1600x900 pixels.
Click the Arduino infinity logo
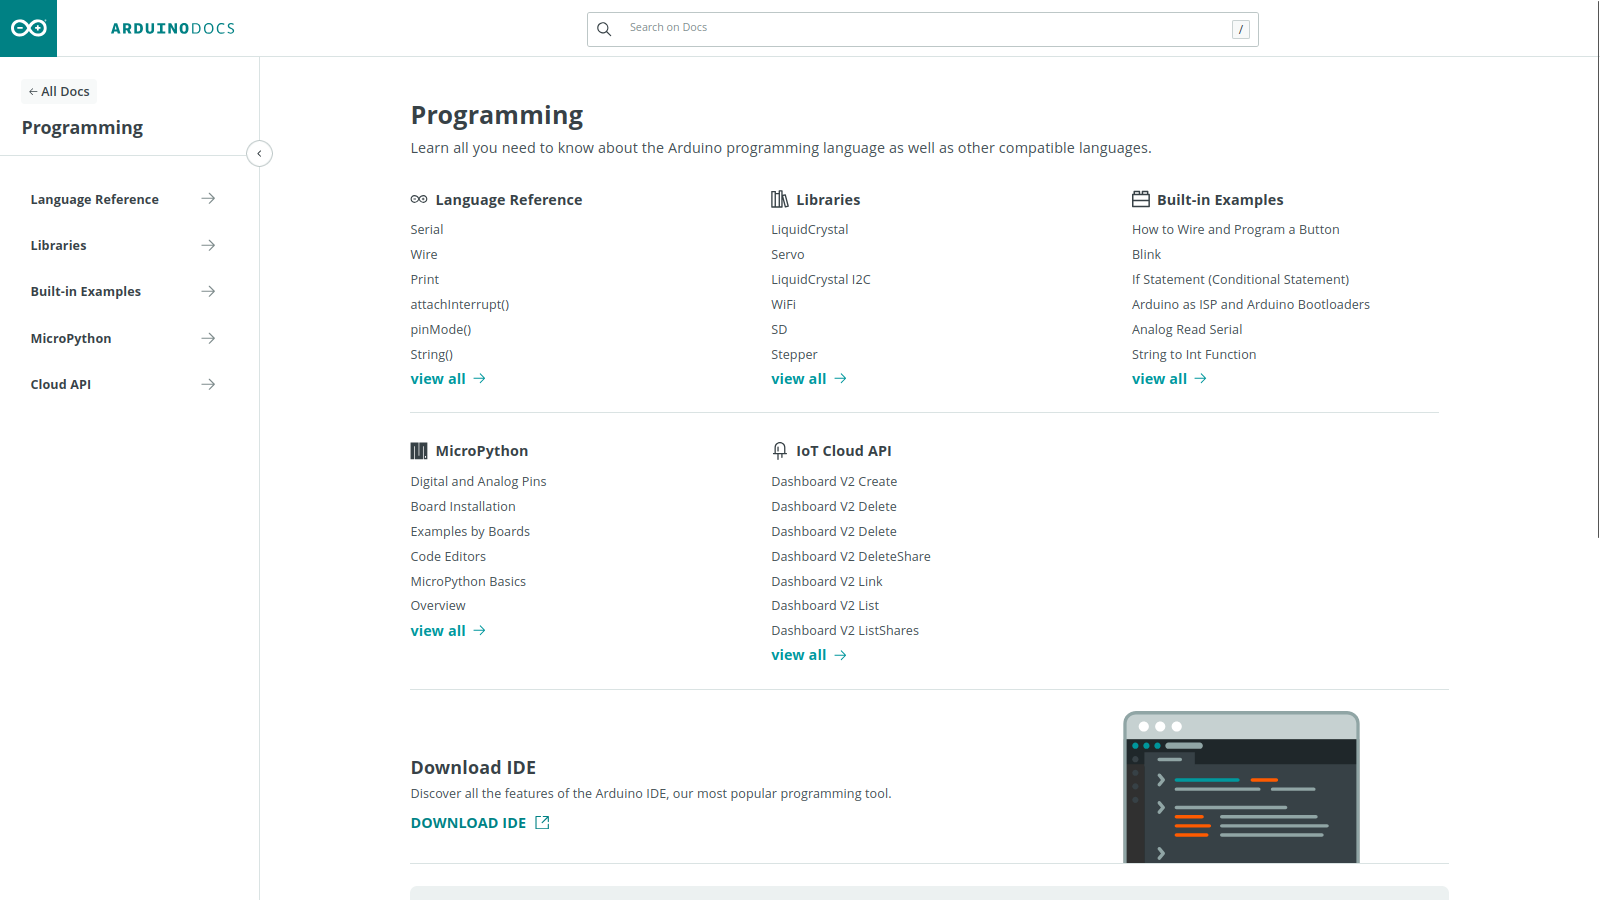pos(28,28)
